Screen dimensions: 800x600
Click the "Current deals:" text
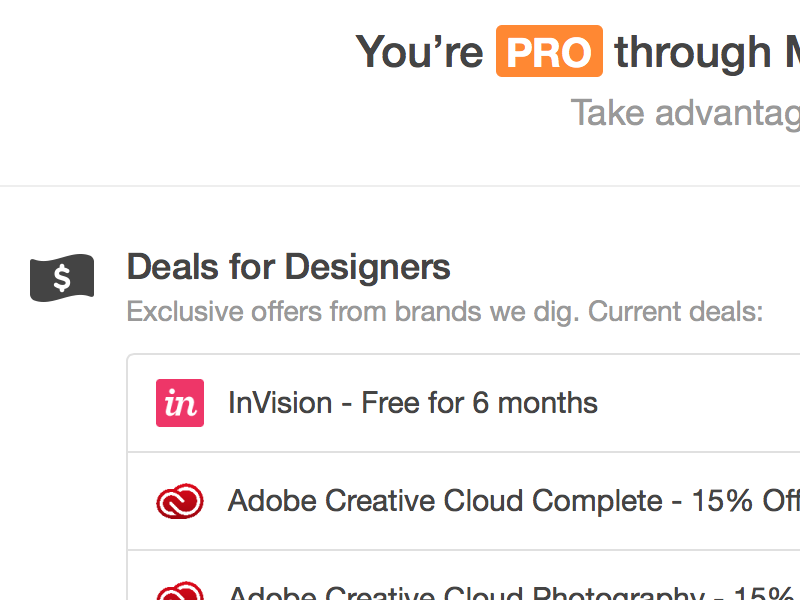coord(675,312)
